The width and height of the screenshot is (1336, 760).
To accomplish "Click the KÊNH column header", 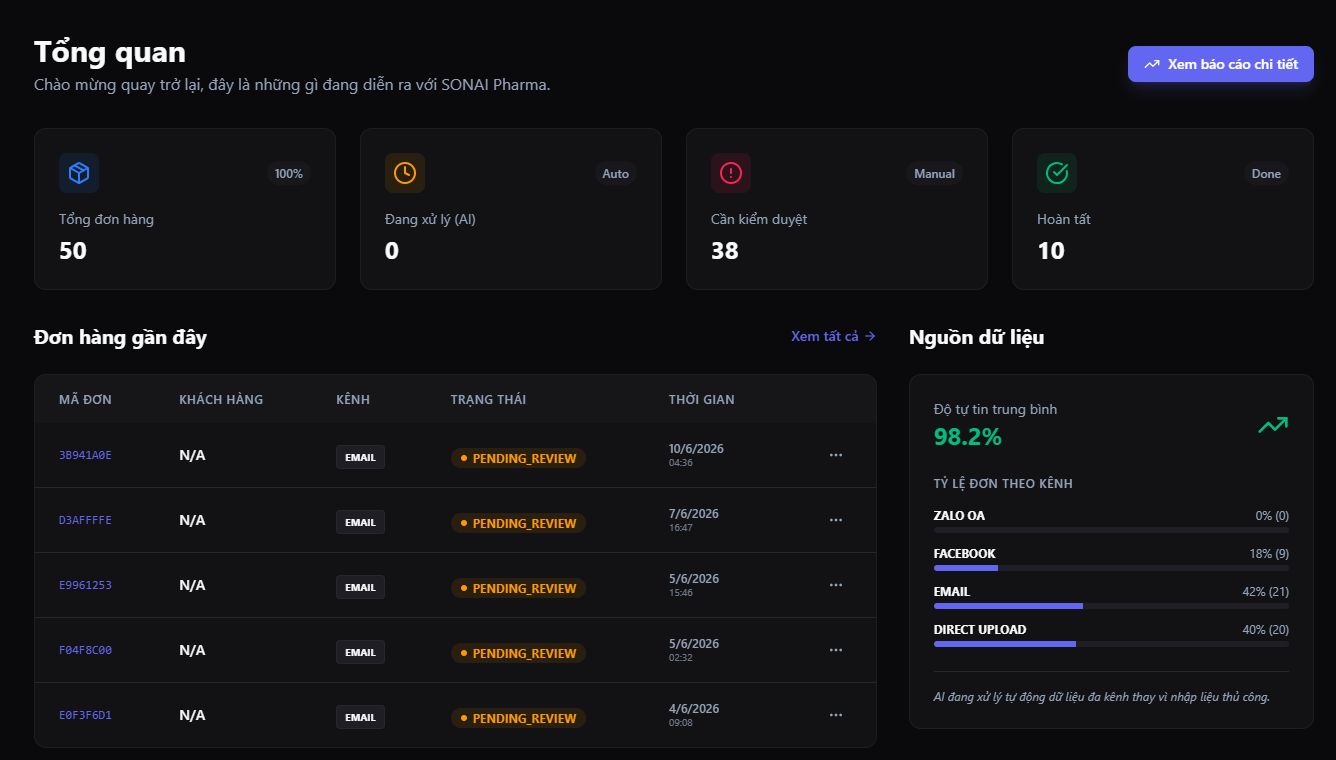I will click(x=353, y=399).
